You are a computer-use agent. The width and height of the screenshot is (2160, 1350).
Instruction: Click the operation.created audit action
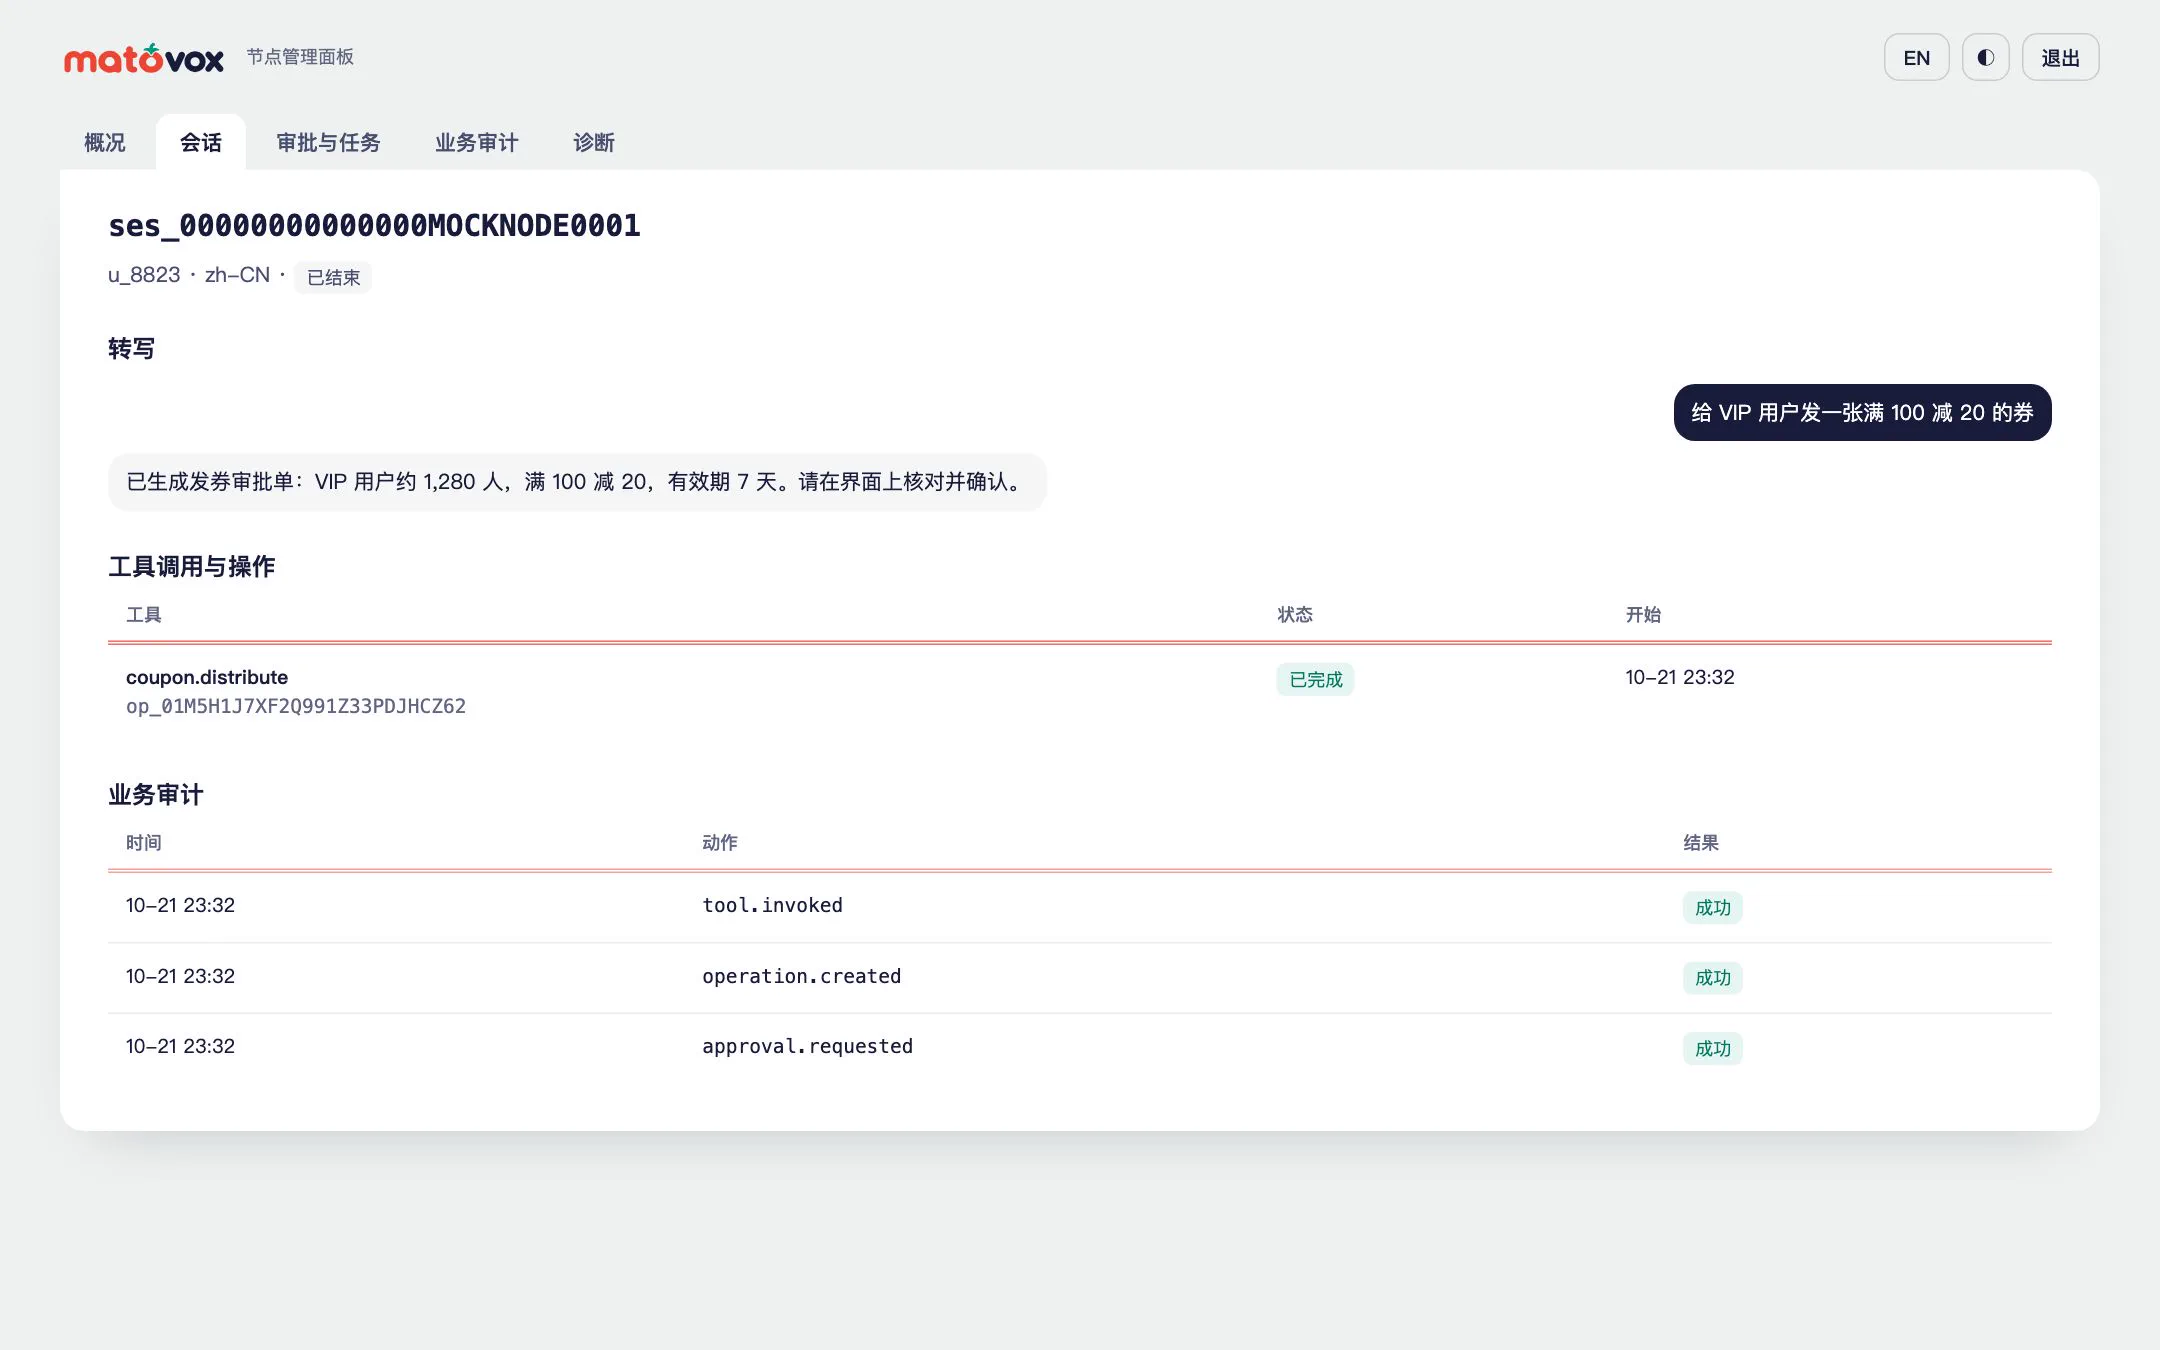801,976
